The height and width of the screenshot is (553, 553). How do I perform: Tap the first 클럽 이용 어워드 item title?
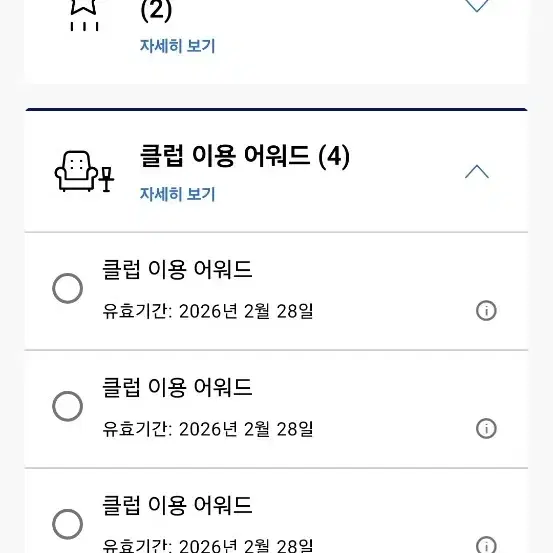(x=177, y=269)
